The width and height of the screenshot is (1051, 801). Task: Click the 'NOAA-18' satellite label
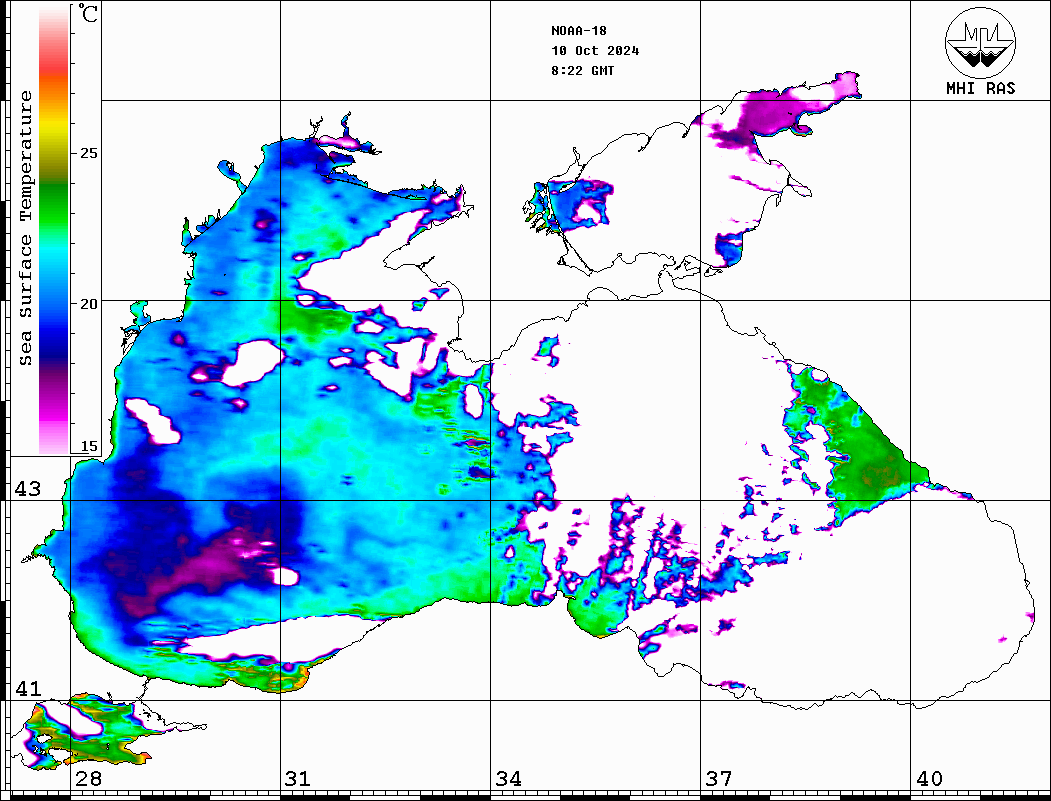pyautogui.click(x=578, y=31)
